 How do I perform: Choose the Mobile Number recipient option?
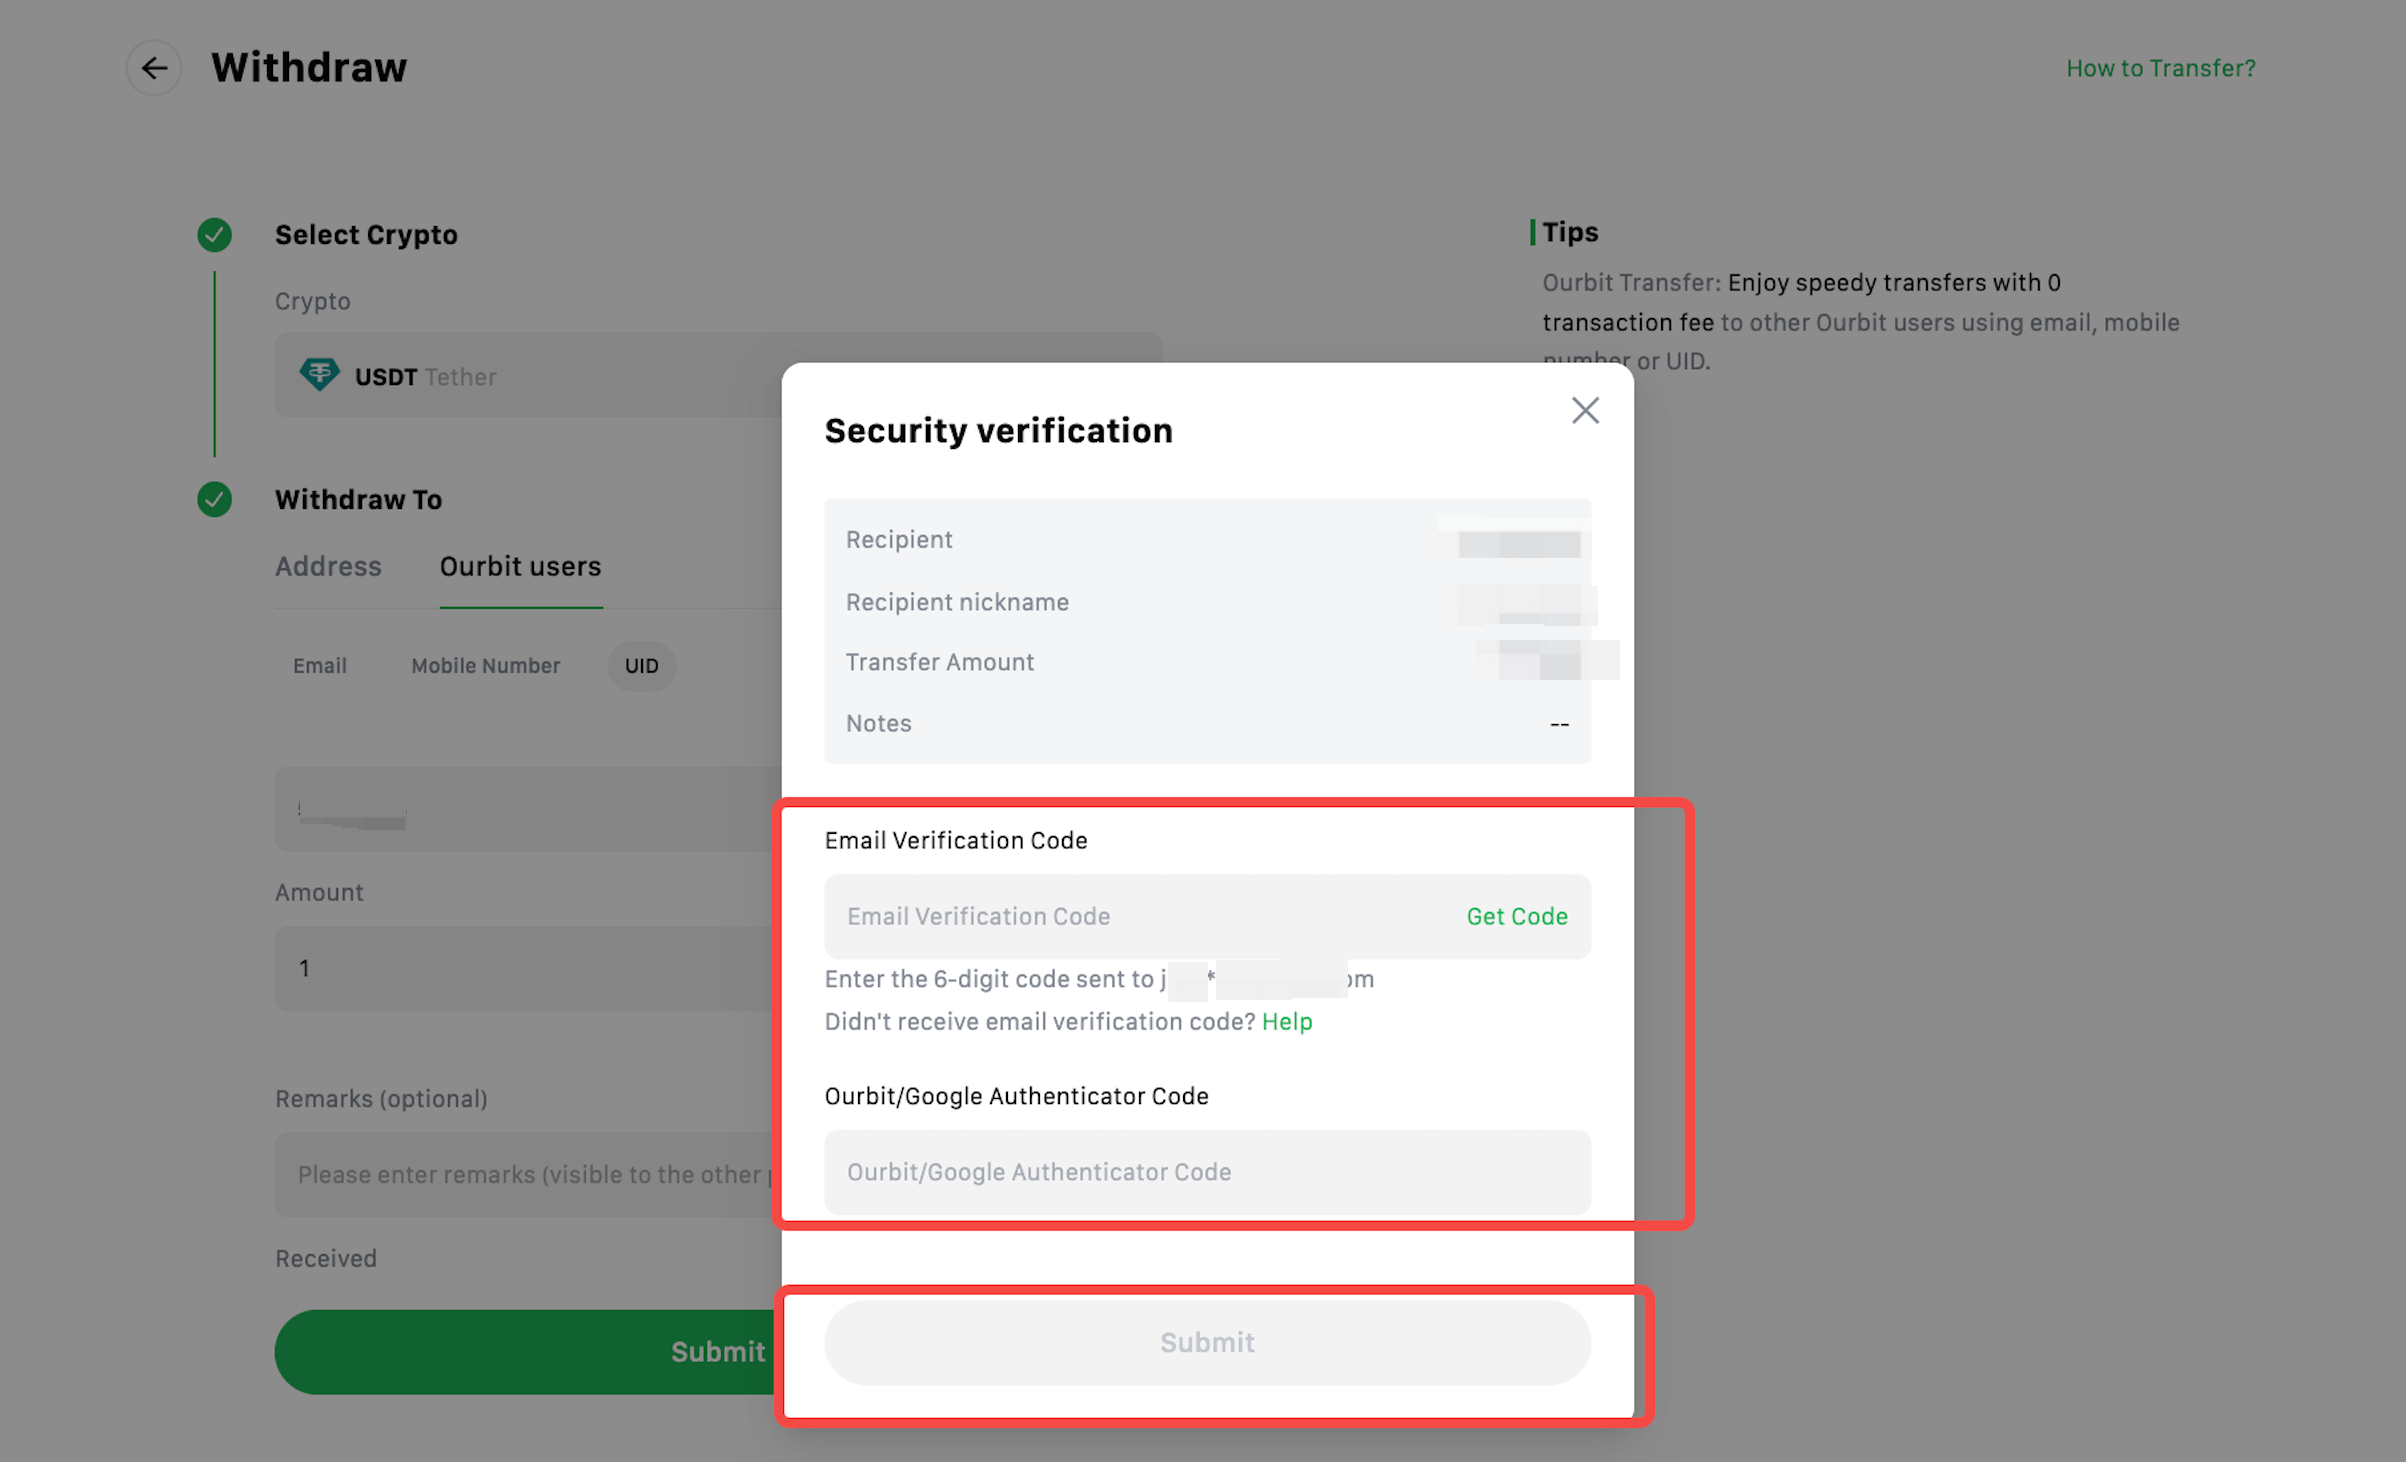click(485, 666)
